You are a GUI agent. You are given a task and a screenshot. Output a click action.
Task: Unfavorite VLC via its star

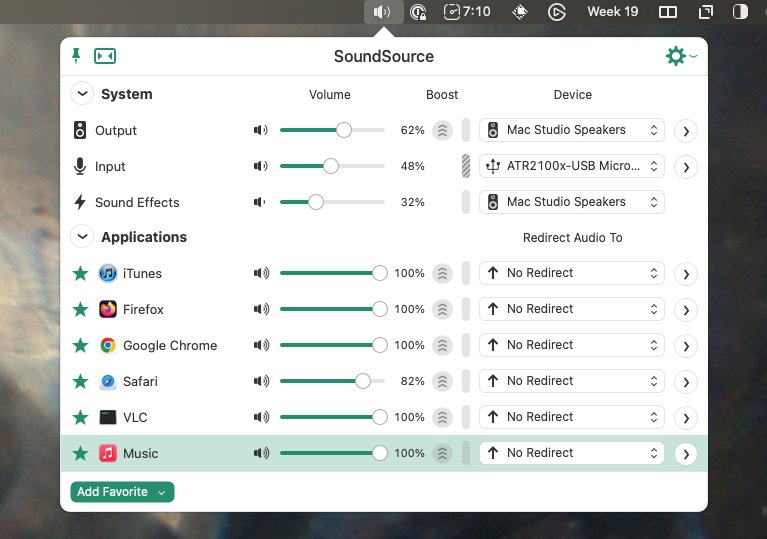[80, 417]
